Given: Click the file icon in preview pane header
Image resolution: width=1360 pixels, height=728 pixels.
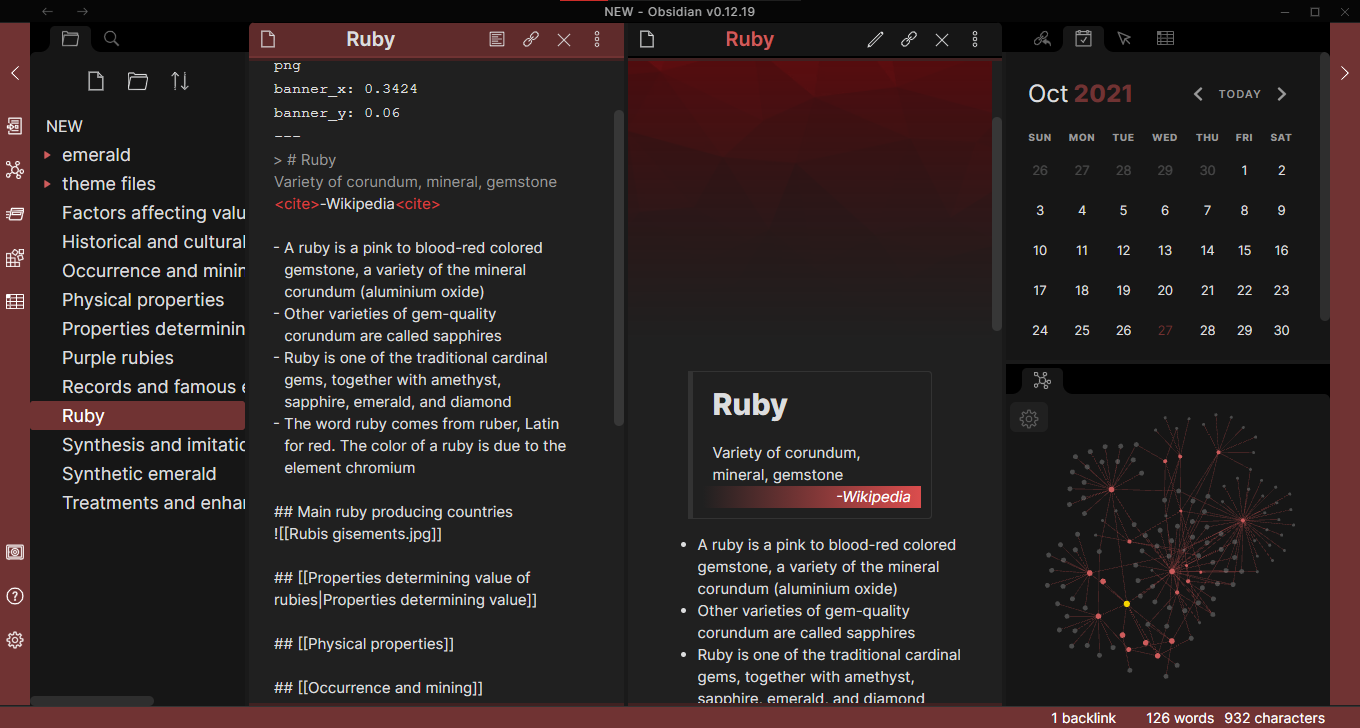Looking at the screenshot, I should point(647,40).
